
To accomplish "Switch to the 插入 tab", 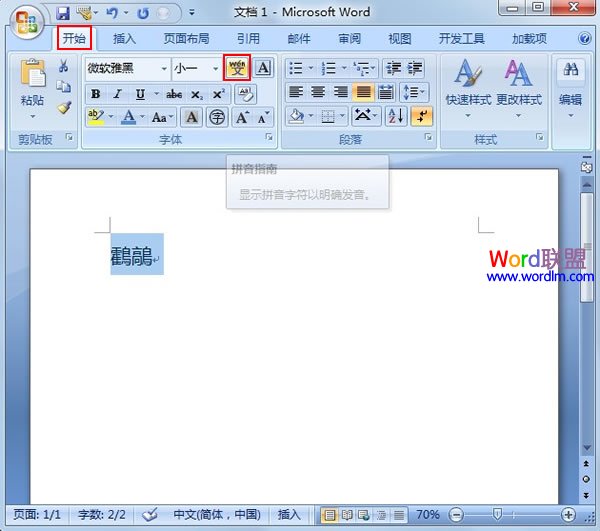I will [x=124, y=39].
